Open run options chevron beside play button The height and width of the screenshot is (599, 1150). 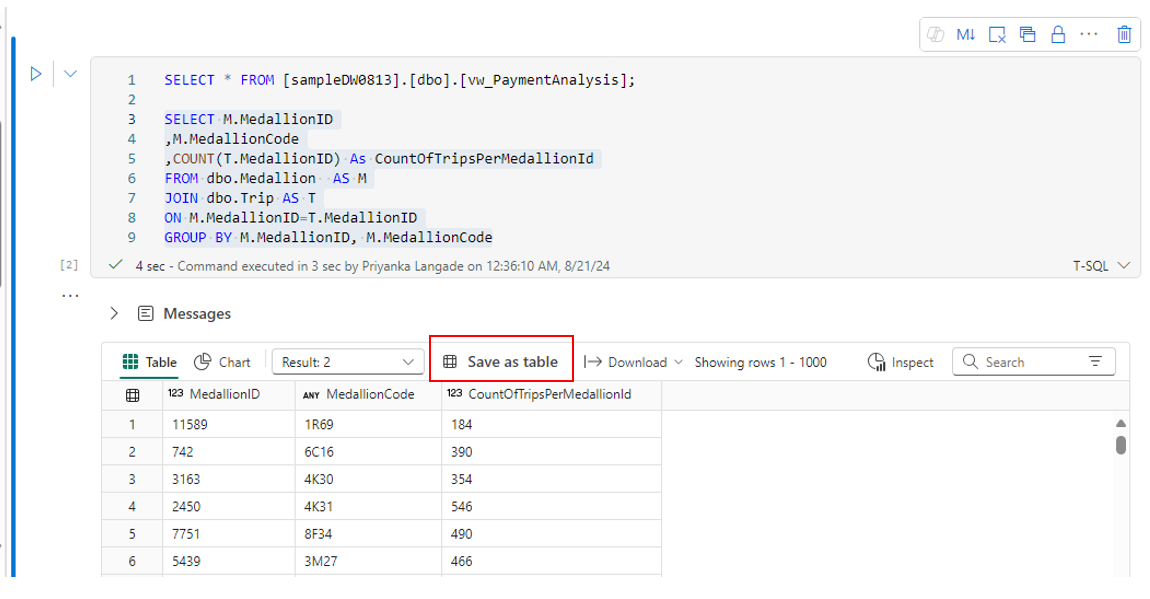(x=70, y=74)
